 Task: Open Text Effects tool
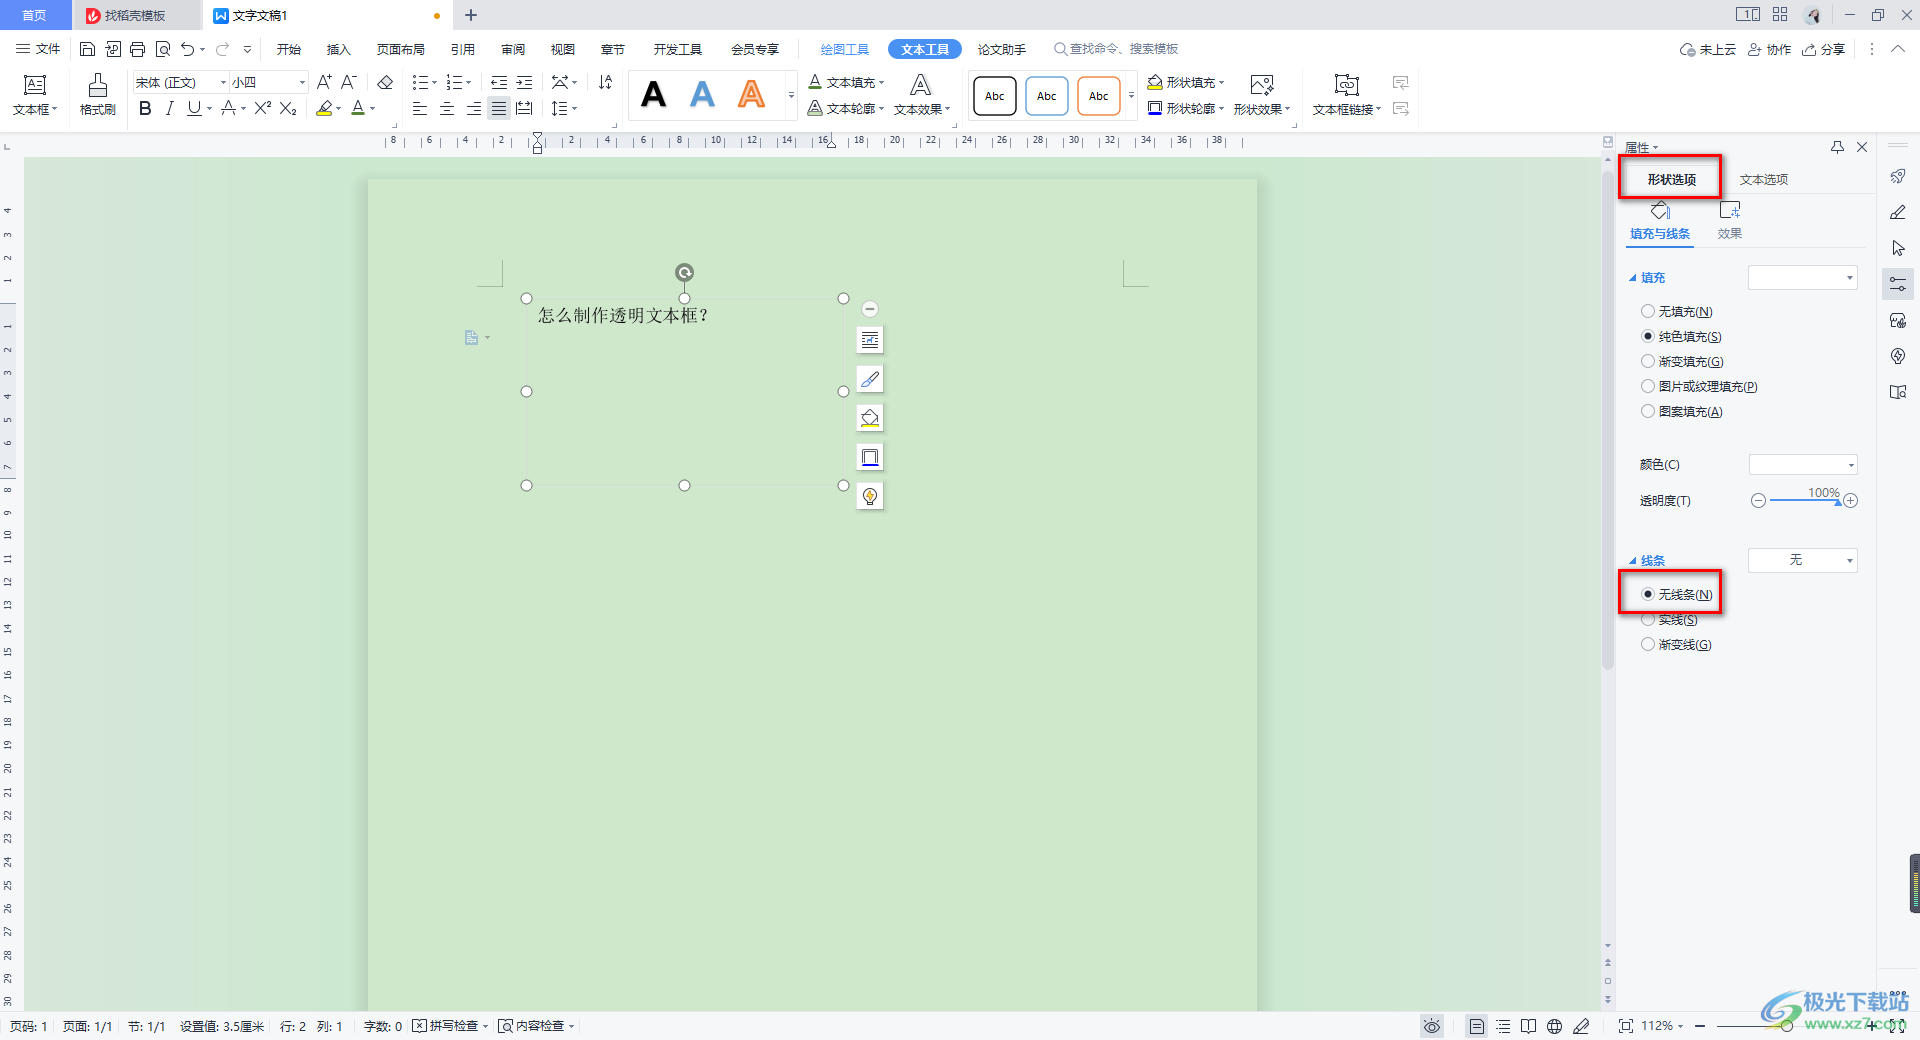click(x=922, y=95)
